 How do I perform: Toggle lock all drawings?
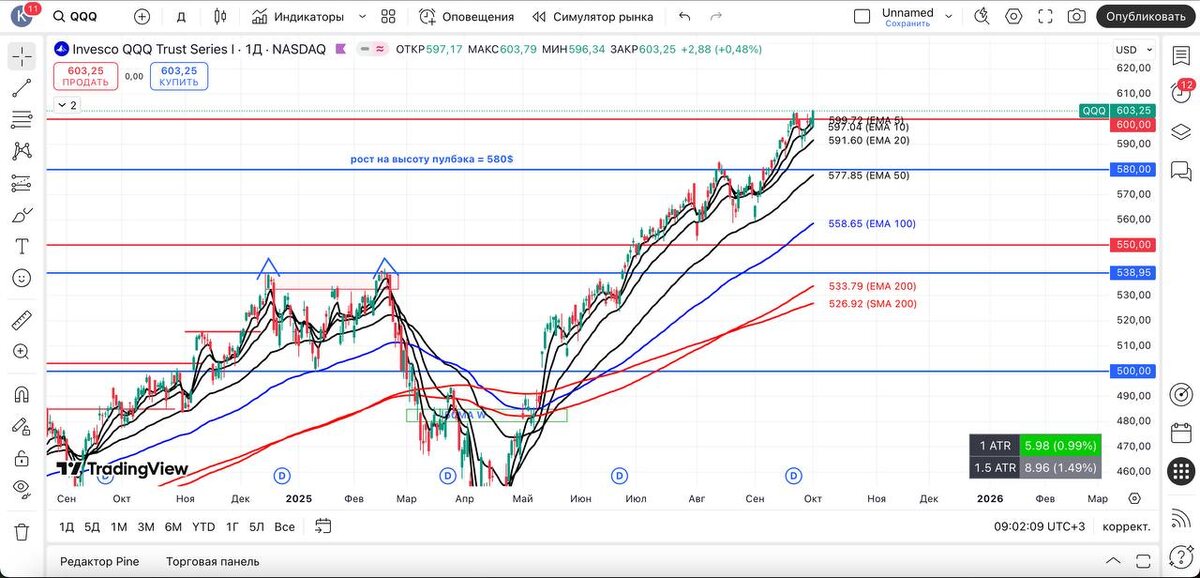[x=21, y=458]
